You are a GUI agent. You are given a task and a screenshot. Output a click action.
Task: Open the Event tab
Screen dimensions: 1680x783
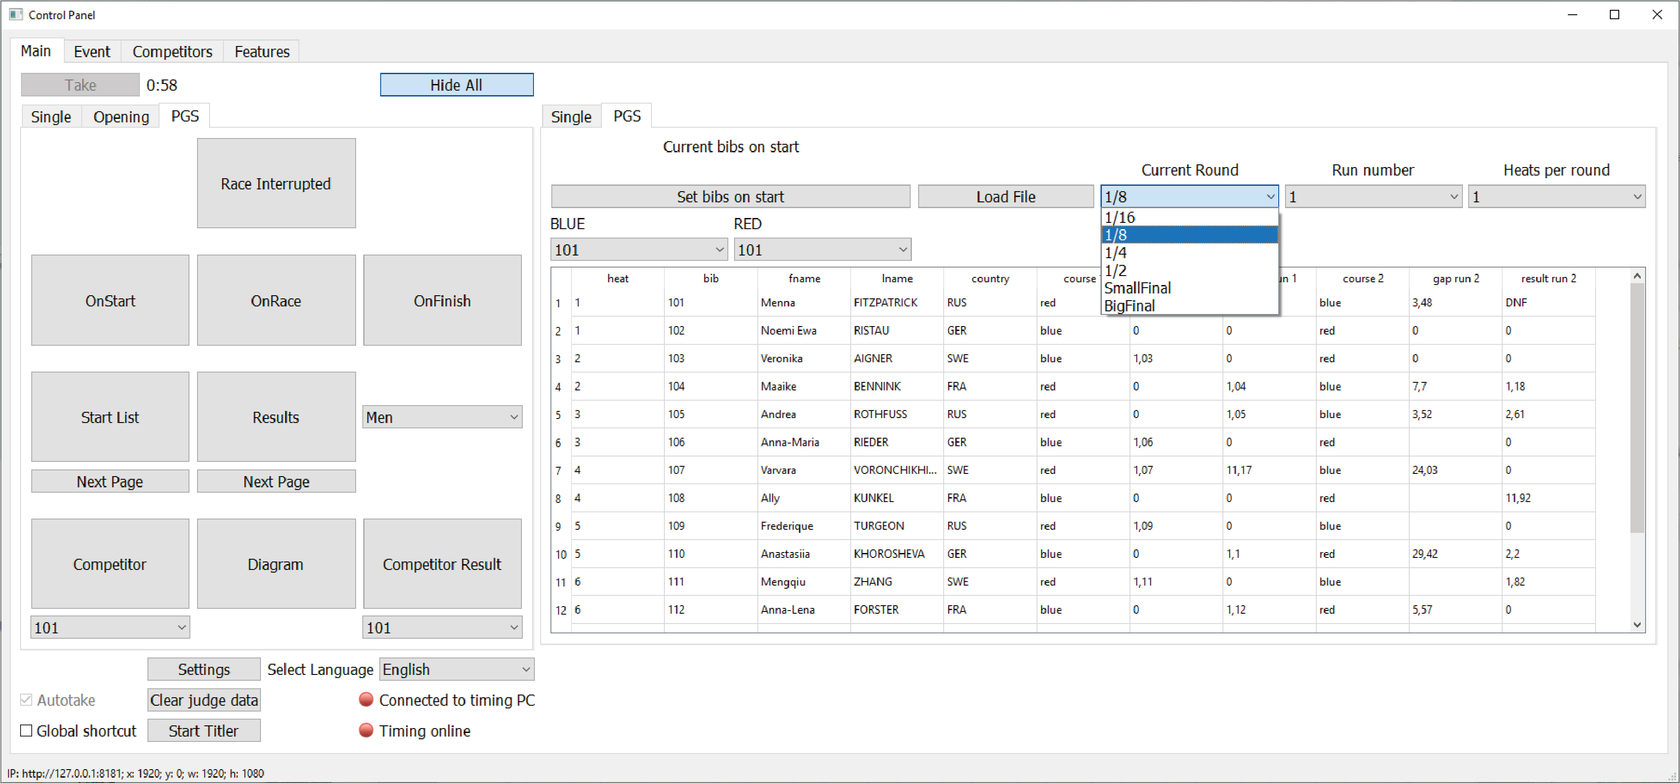[x=92, y=52]
